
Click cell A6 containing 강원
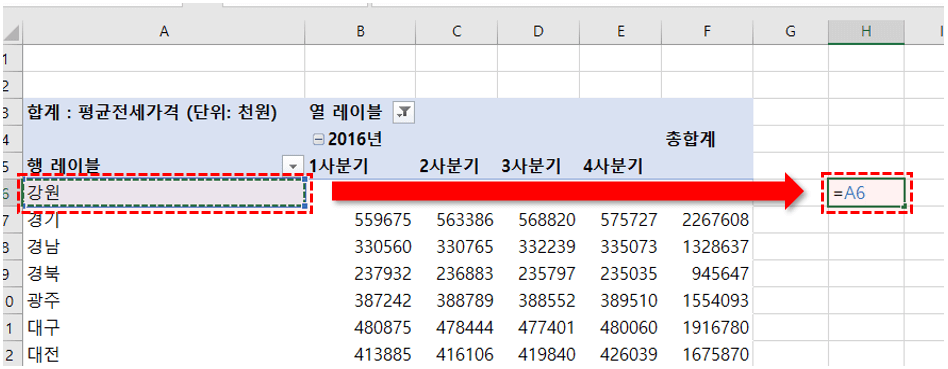[x=164, y=193]
